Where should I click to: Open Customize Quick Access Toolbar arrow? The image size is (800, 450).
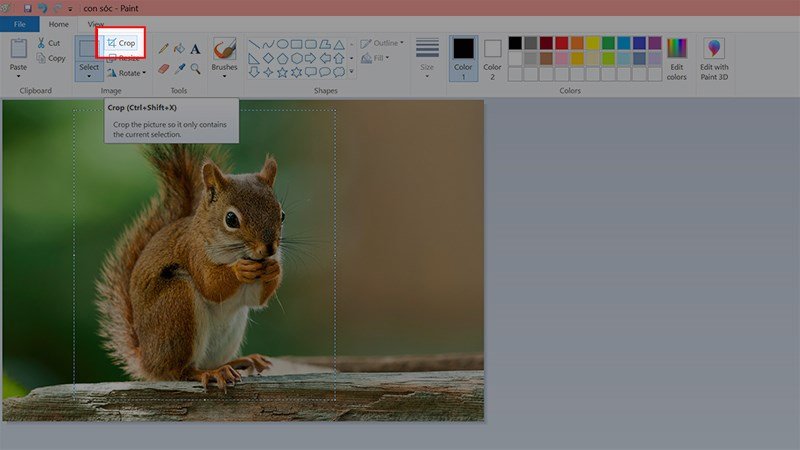tap(70, 9)
